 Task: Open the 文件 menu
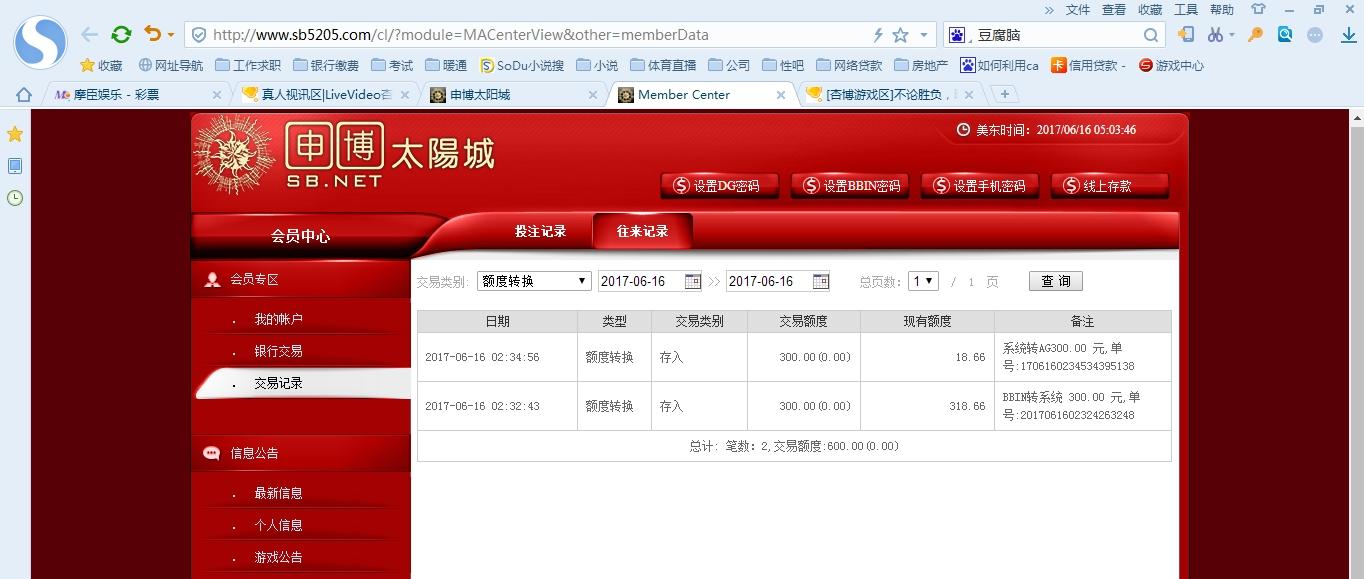click(1078, 9)
